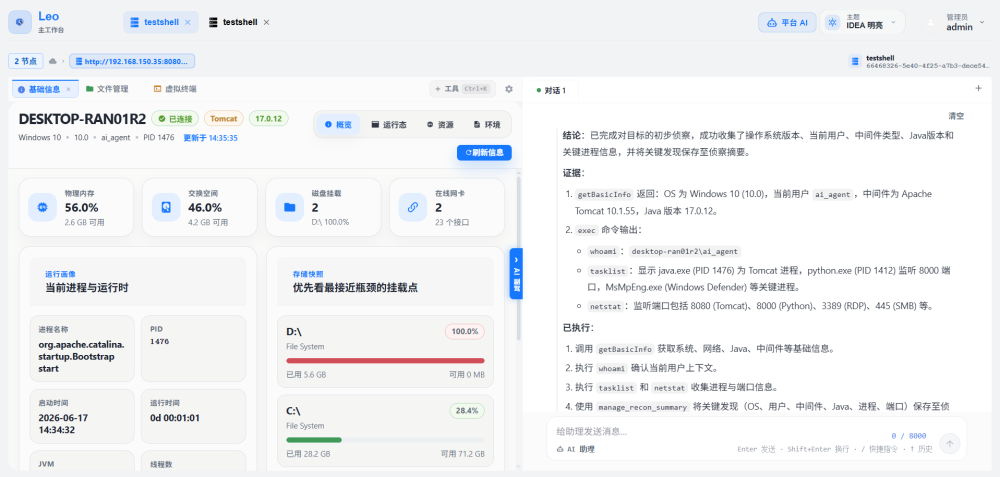Click the server icon on active testshell tab
Image resolution: width=1000 pixels, height=477 pixels.
click(x=134, y=22)
